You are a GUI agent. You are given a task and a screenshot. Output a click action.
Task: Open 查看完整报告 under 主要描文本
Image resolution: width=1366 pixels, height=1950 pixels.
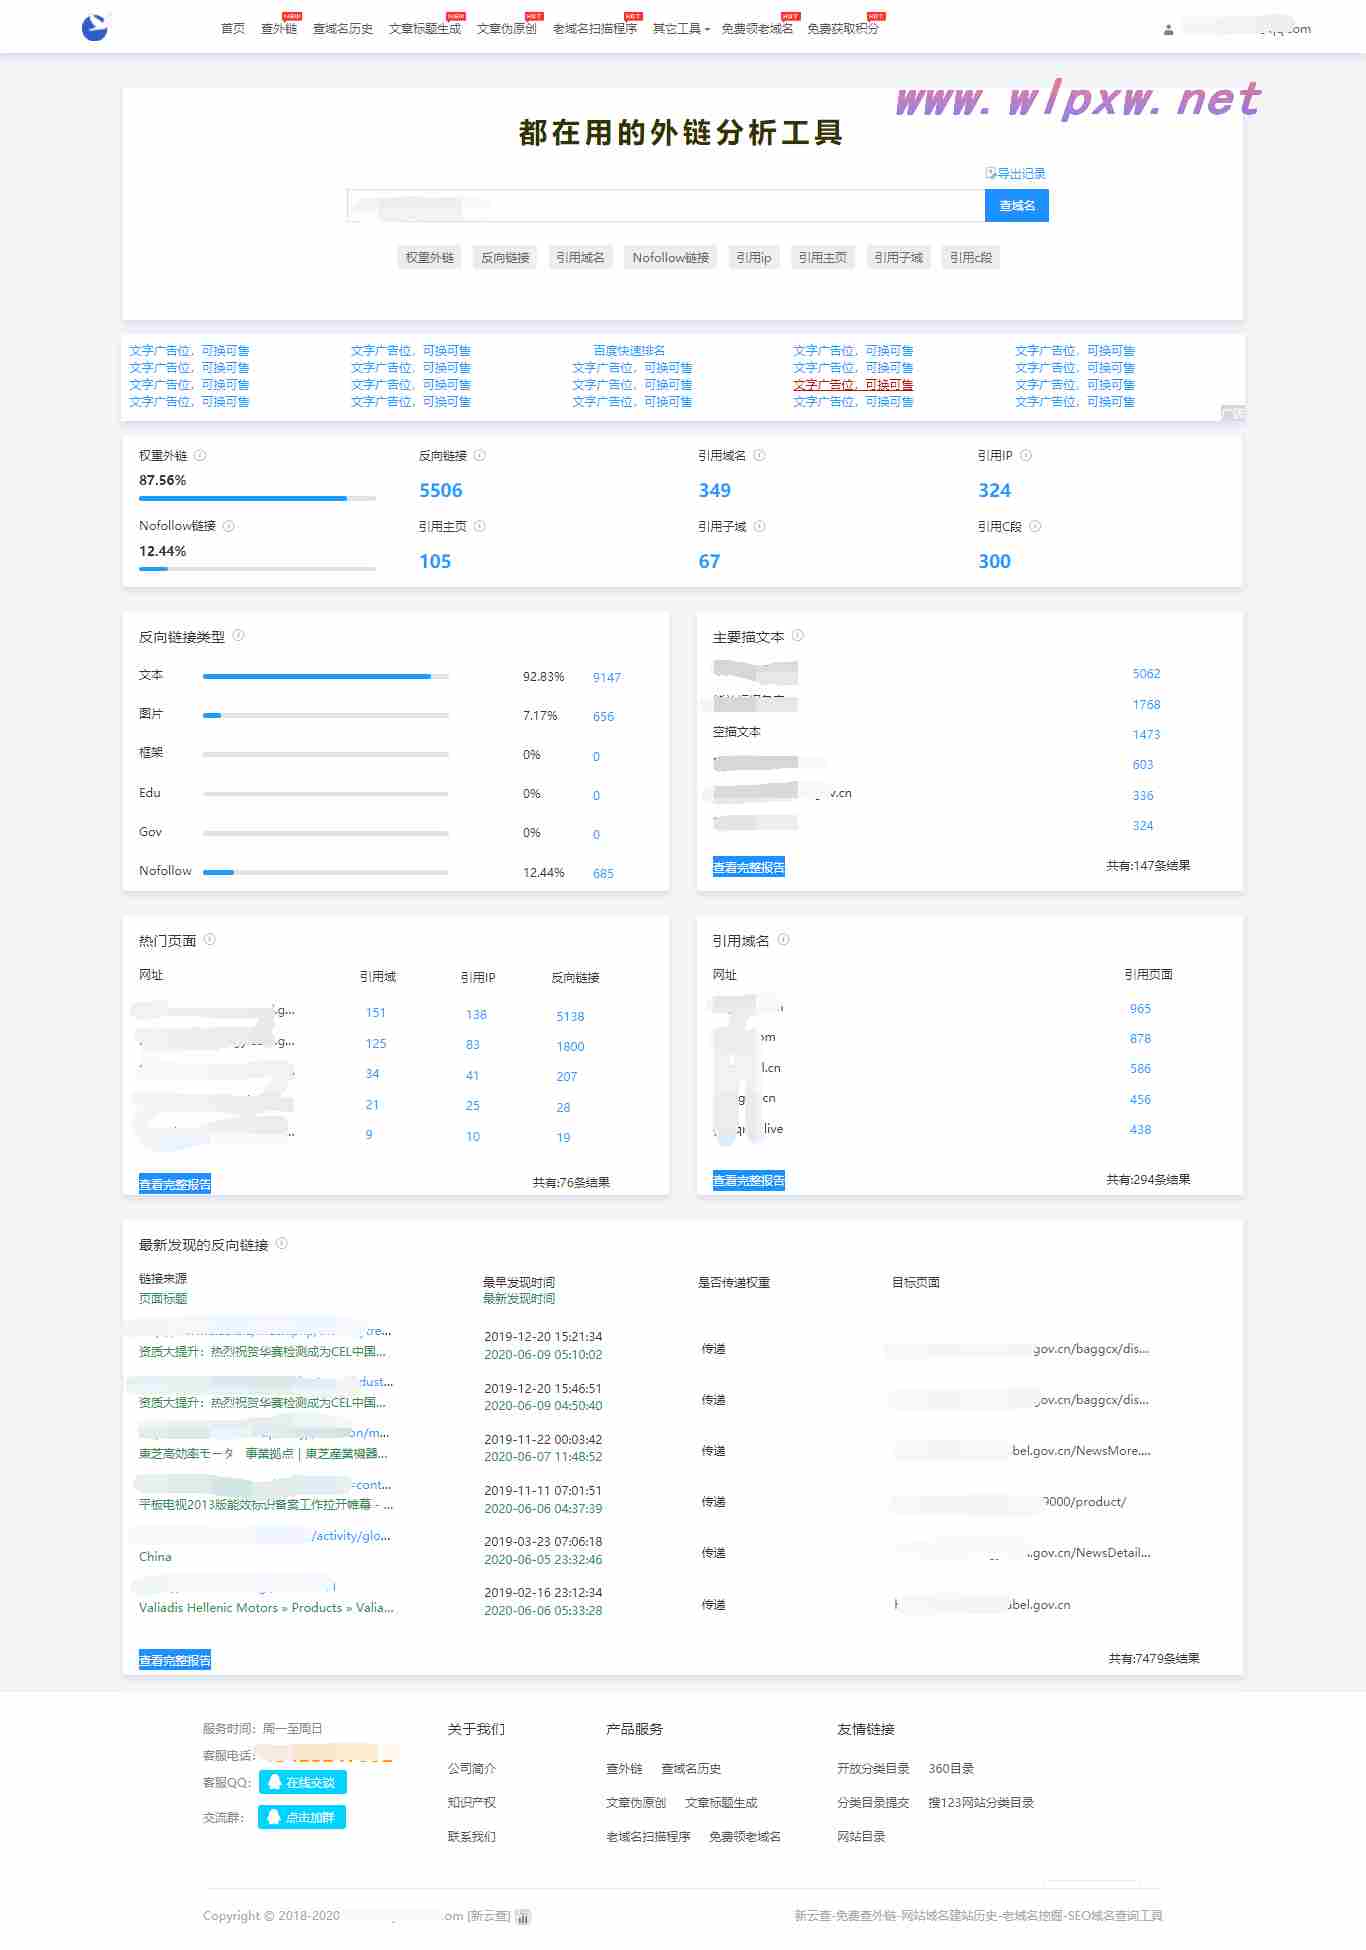[749, 867]
